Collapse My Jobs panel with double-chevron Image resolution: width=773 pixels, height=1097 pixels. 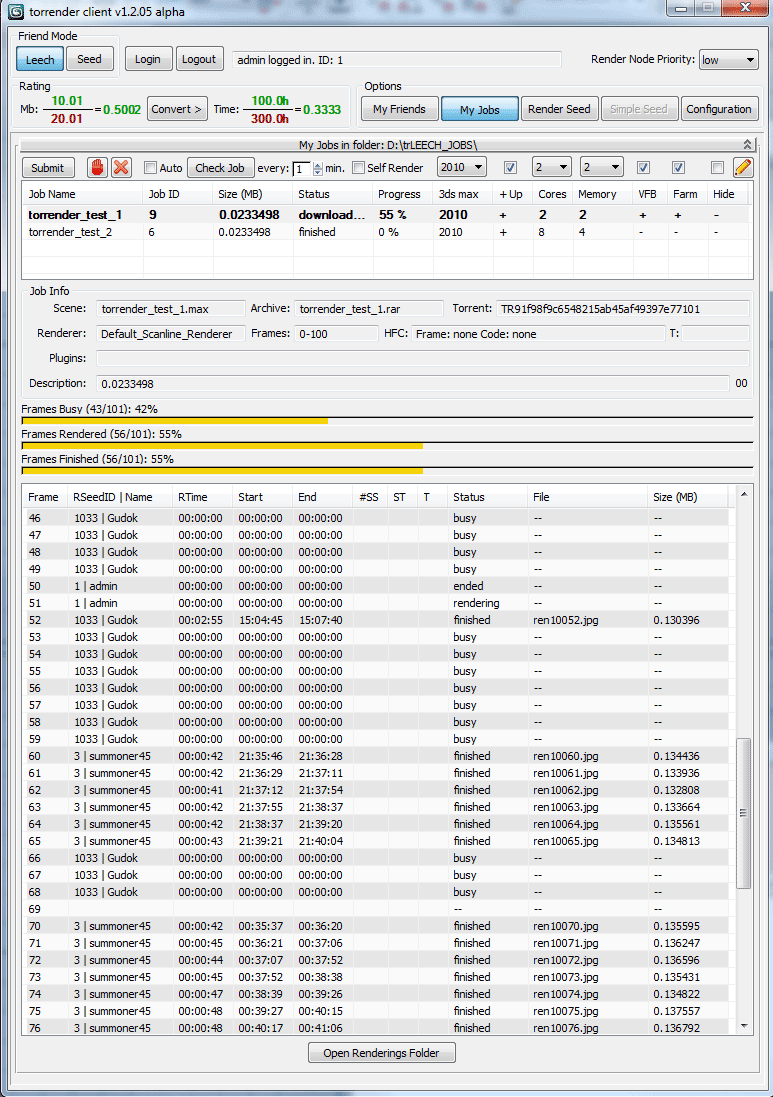[747, 145]
